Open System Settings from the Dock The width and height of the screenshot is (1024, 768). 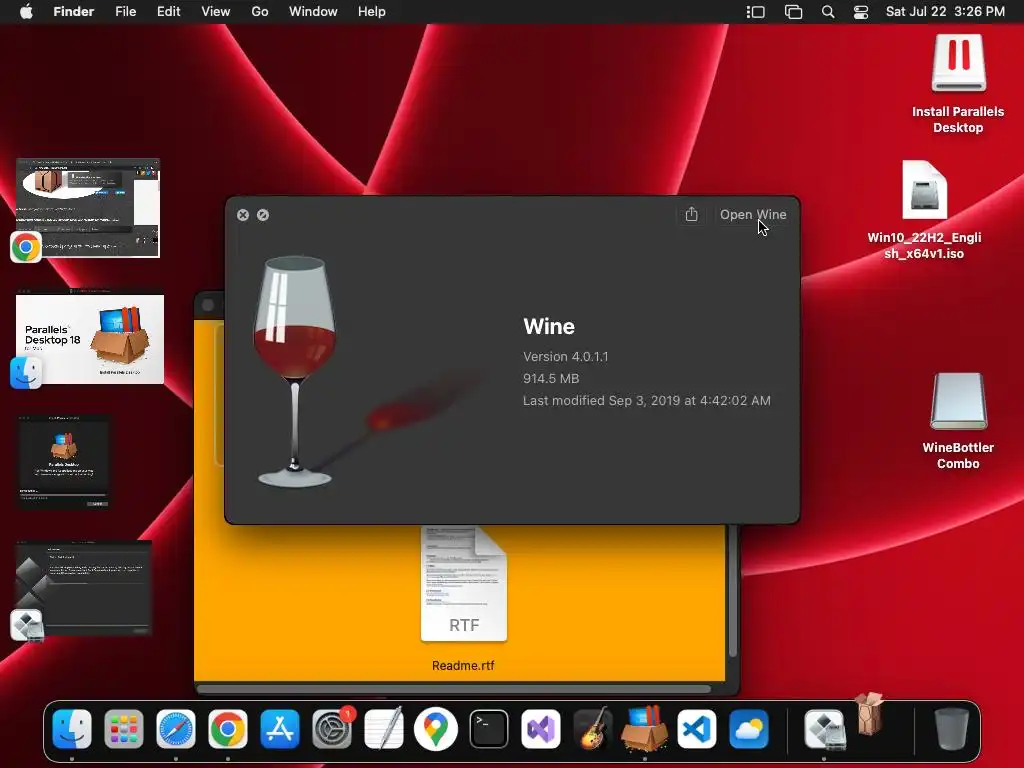[332, 729]
